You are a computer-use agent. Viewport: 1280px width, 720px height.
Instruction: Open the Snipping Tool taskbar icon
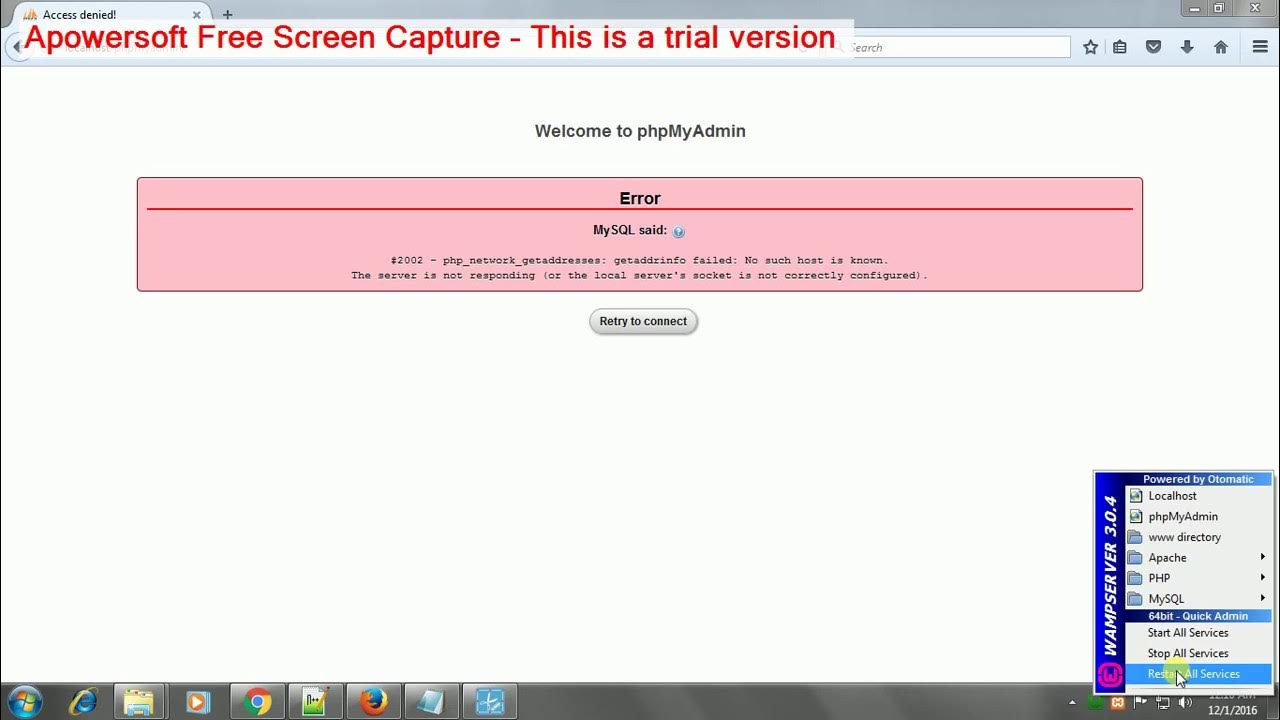[490, 702]
